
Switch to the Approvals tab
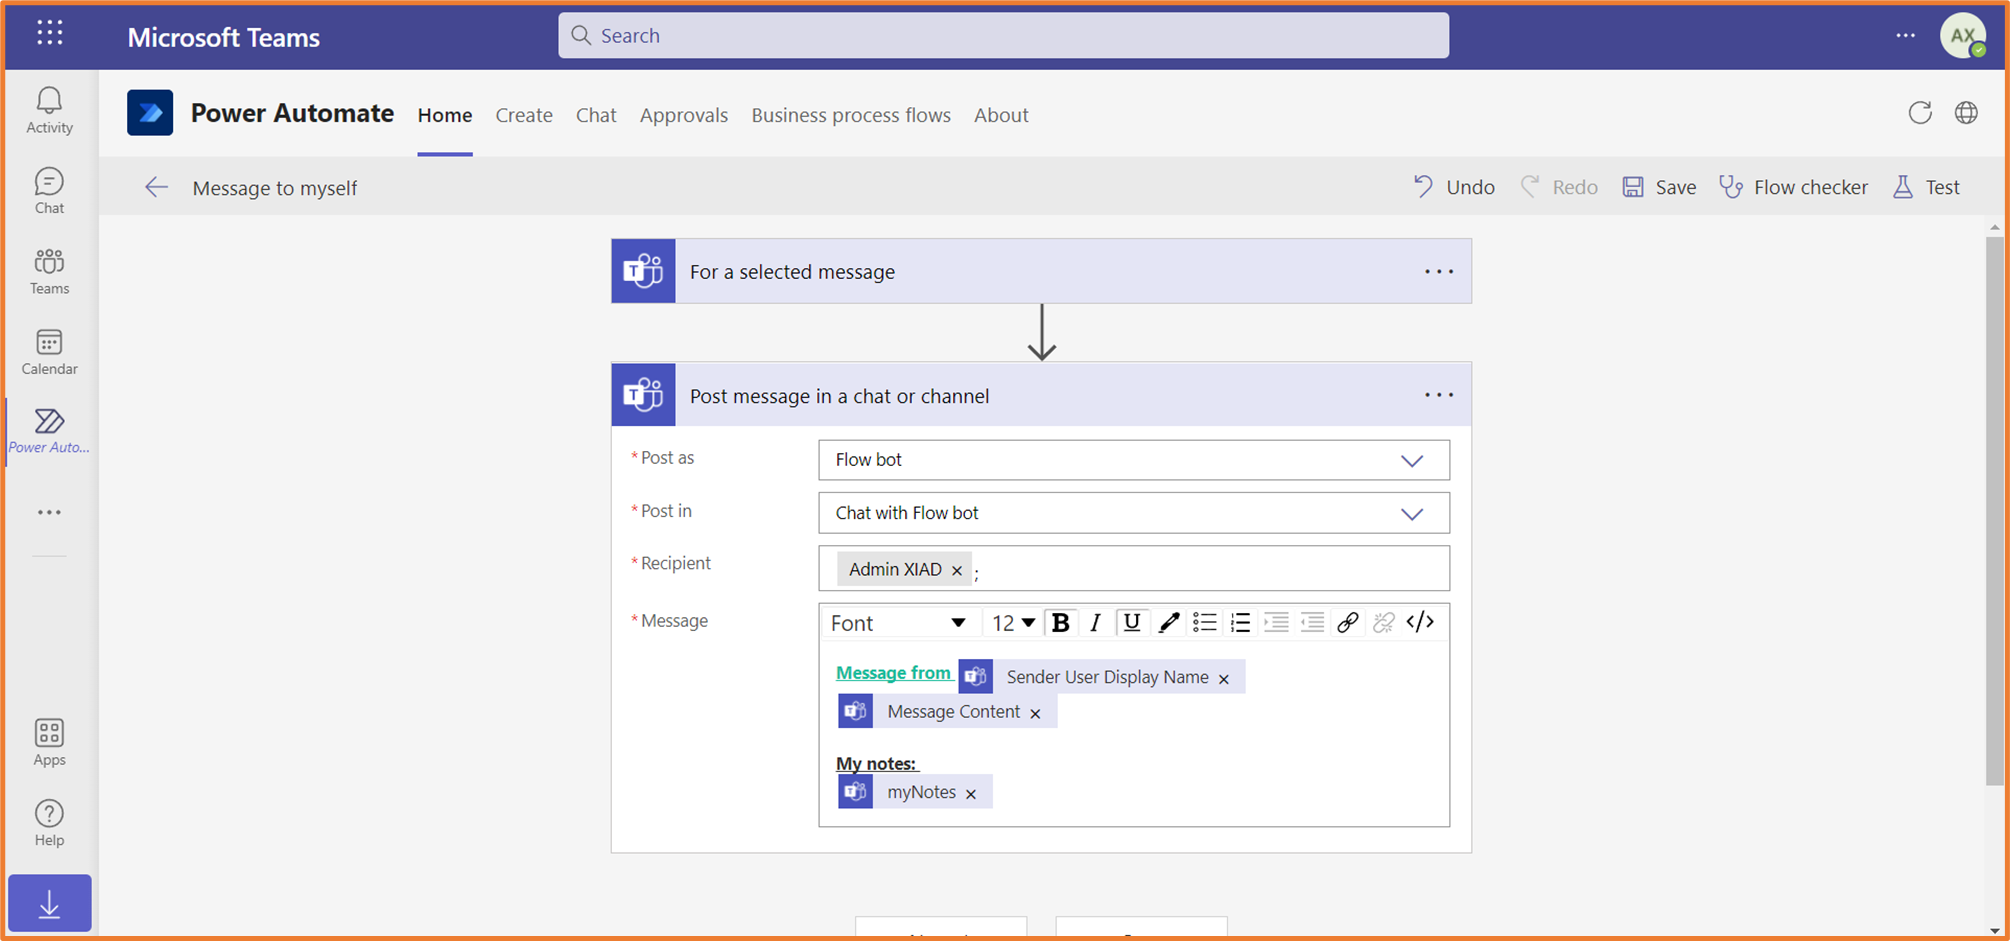683,115
